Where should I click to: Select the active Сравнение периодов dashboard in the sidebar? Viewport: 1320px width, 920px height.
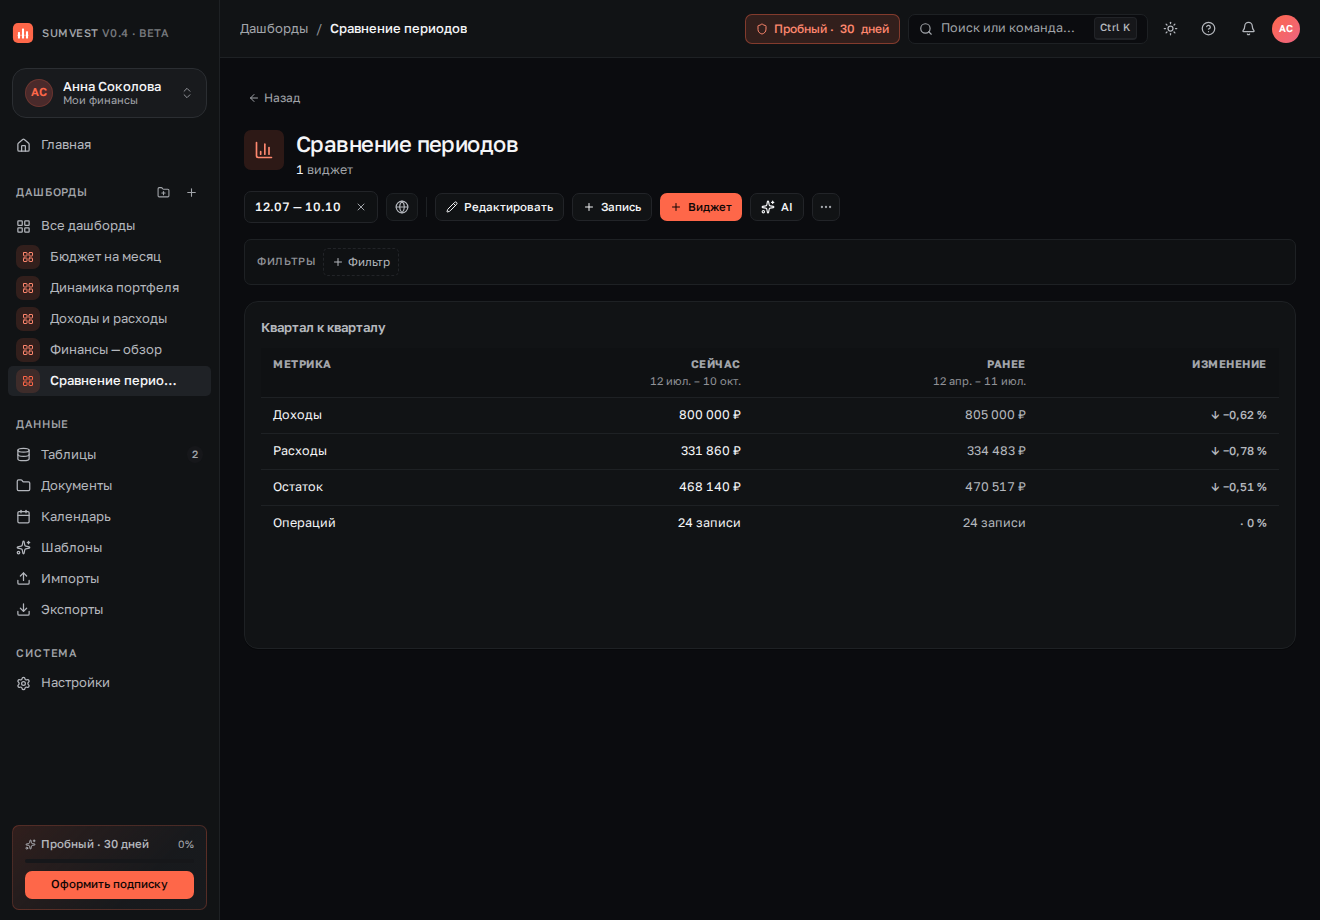coord(109,381)
